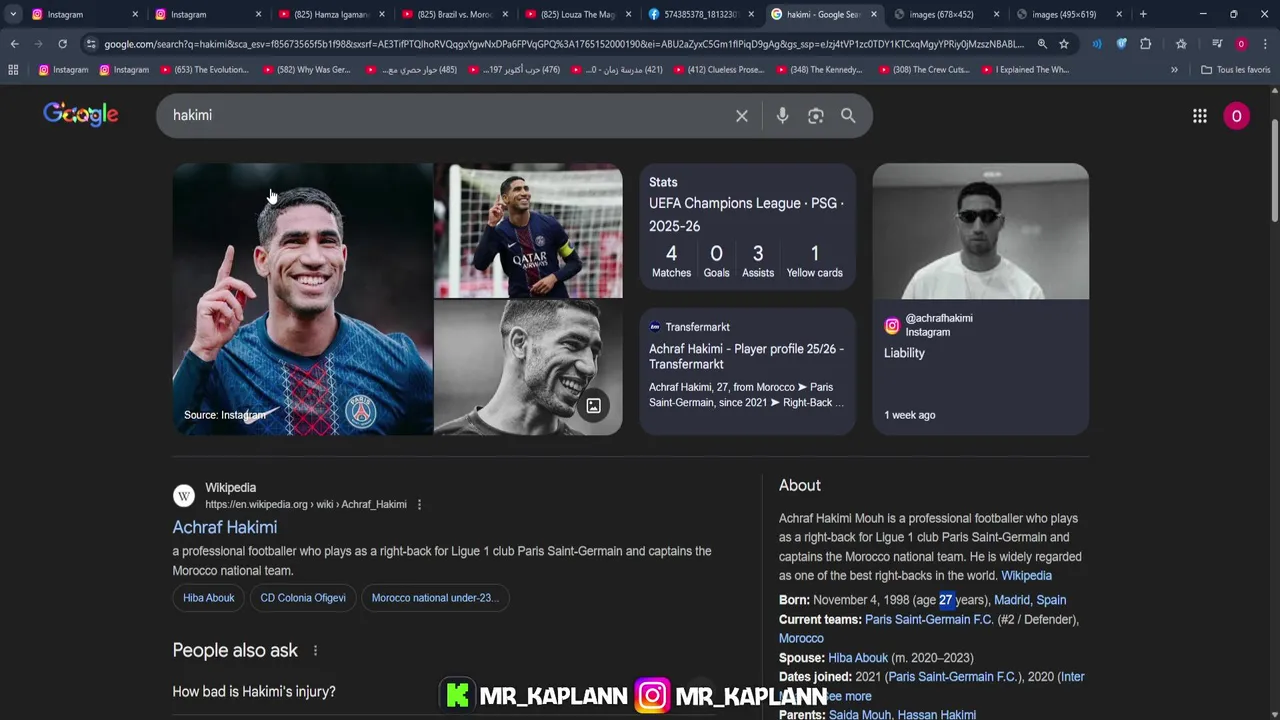Open Paris Saint-Germain F.C. current team link
The image size is (1280, 720).
[929, 620]
